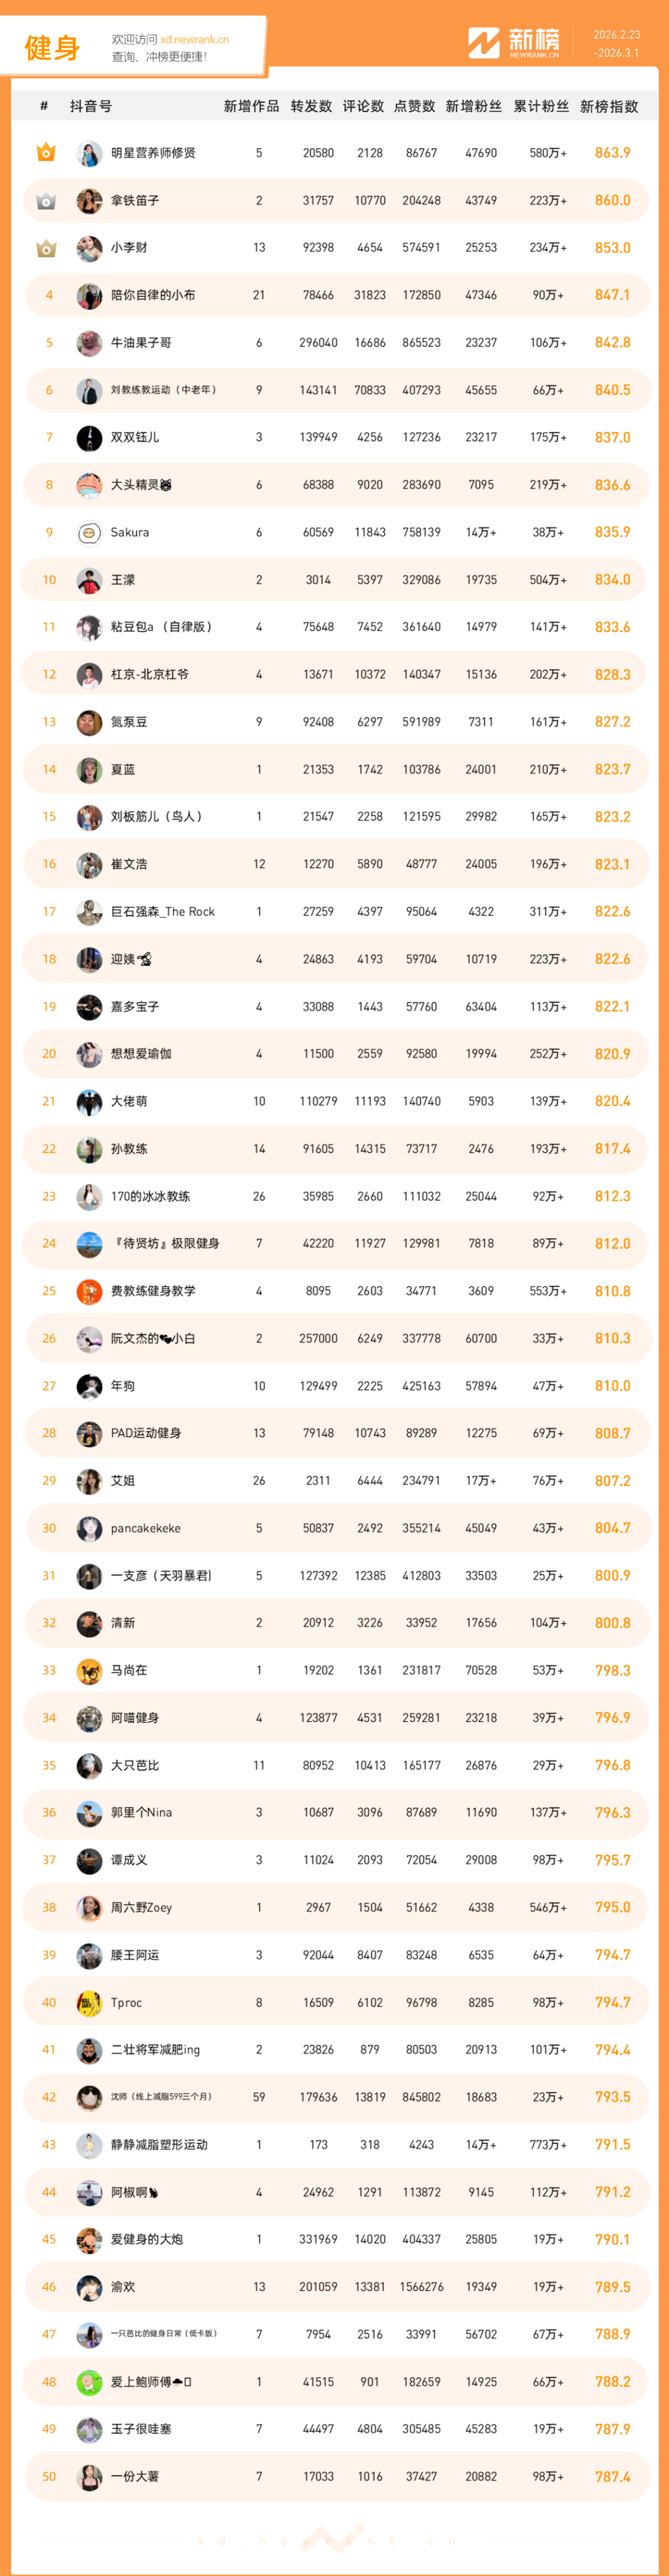Select the 点赞数 column header
Viewport: 669px width, 2576px height.
click(x=415, y=106)
